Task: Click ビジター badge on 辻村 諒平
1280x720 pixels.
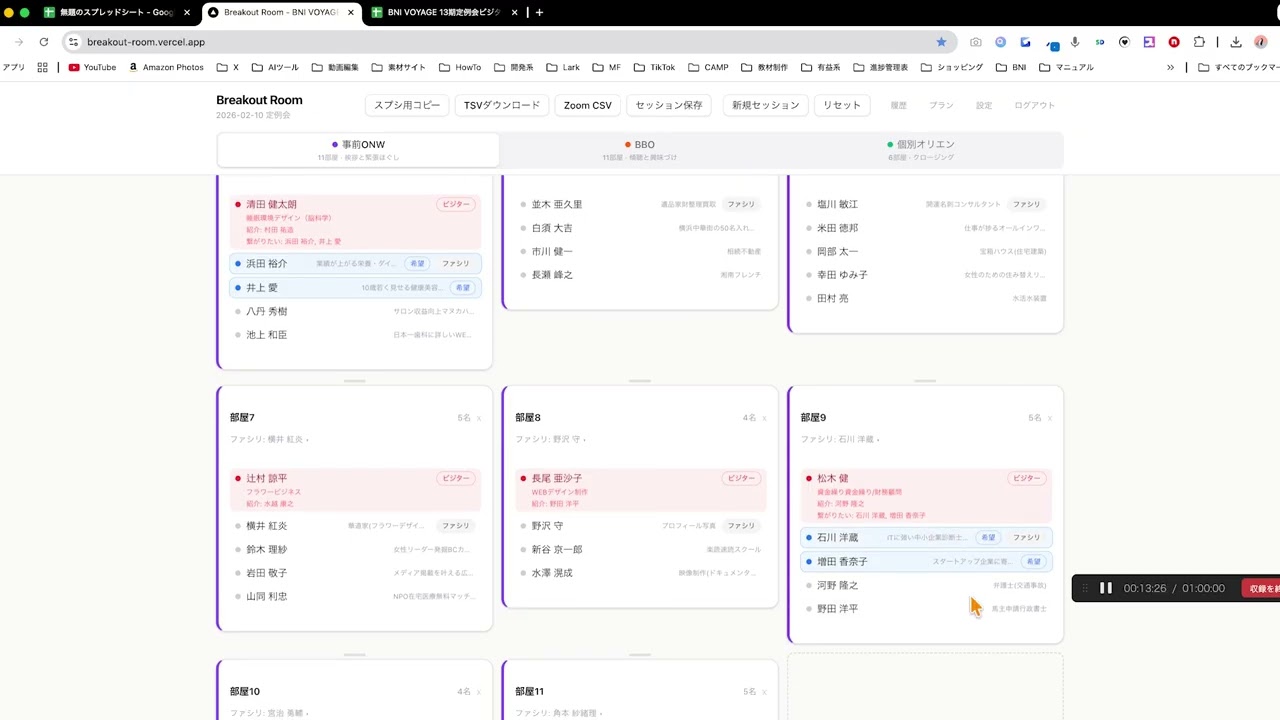Action: (x=456, y=479)
